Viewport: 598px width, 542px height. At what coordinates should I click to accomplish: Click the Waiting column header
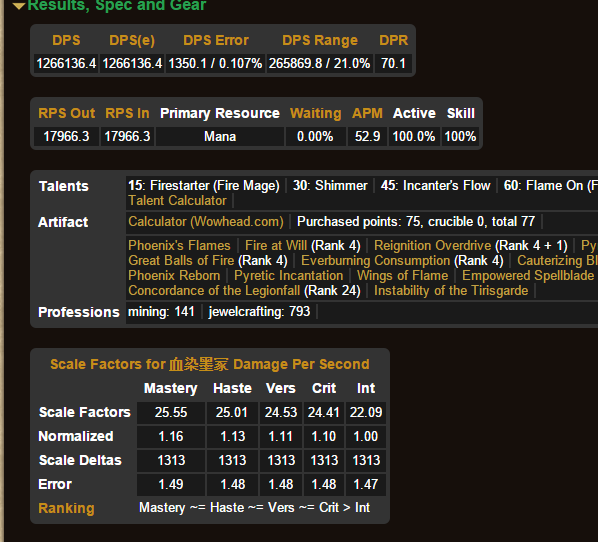tap(315, 113)
